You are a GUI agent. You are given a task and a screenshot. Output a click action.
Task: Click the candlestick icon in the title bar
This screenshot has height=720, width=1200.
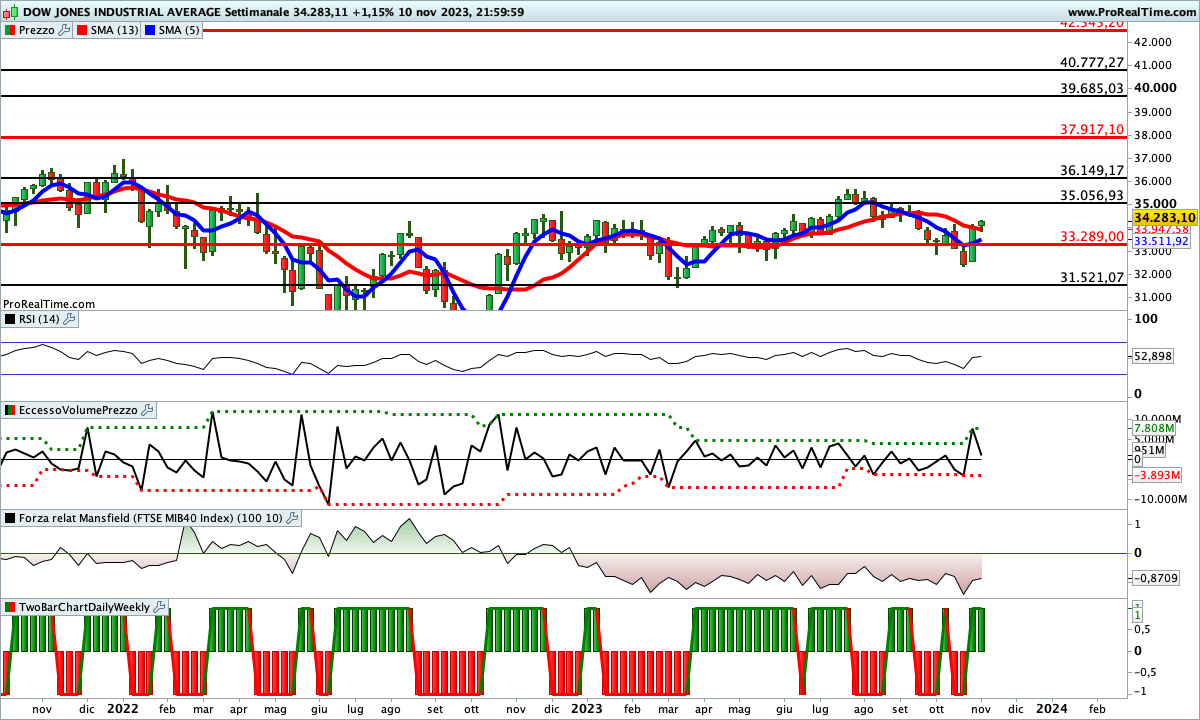(x=8, y=10)
